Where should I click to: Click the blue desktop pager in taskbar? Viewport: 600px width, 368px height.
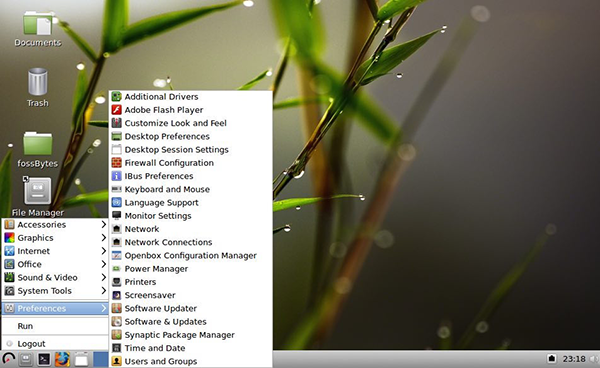[101, 359]
